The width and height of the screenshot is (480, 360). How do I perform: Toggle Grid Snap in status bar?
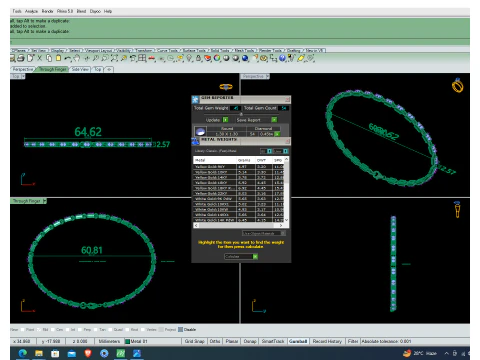(x=195, y=341)
